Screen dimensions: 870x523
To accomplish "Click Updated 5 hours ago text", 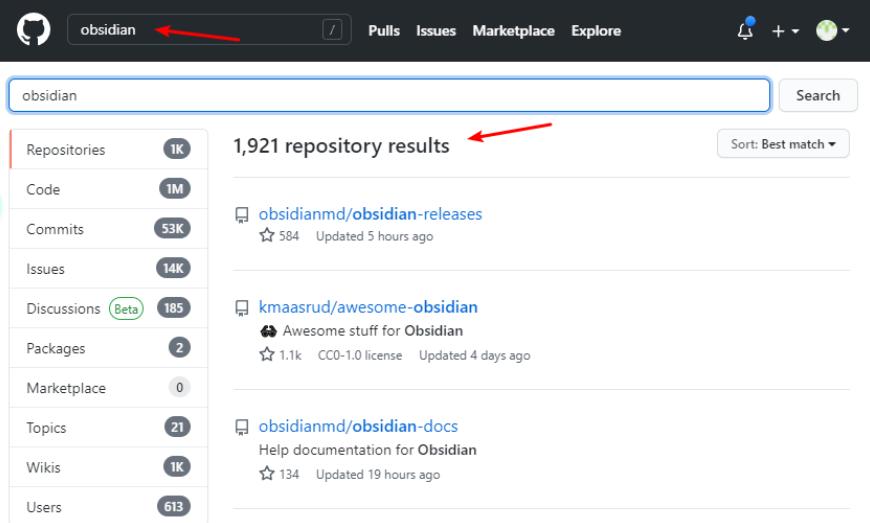I will [x=375, y=236].
